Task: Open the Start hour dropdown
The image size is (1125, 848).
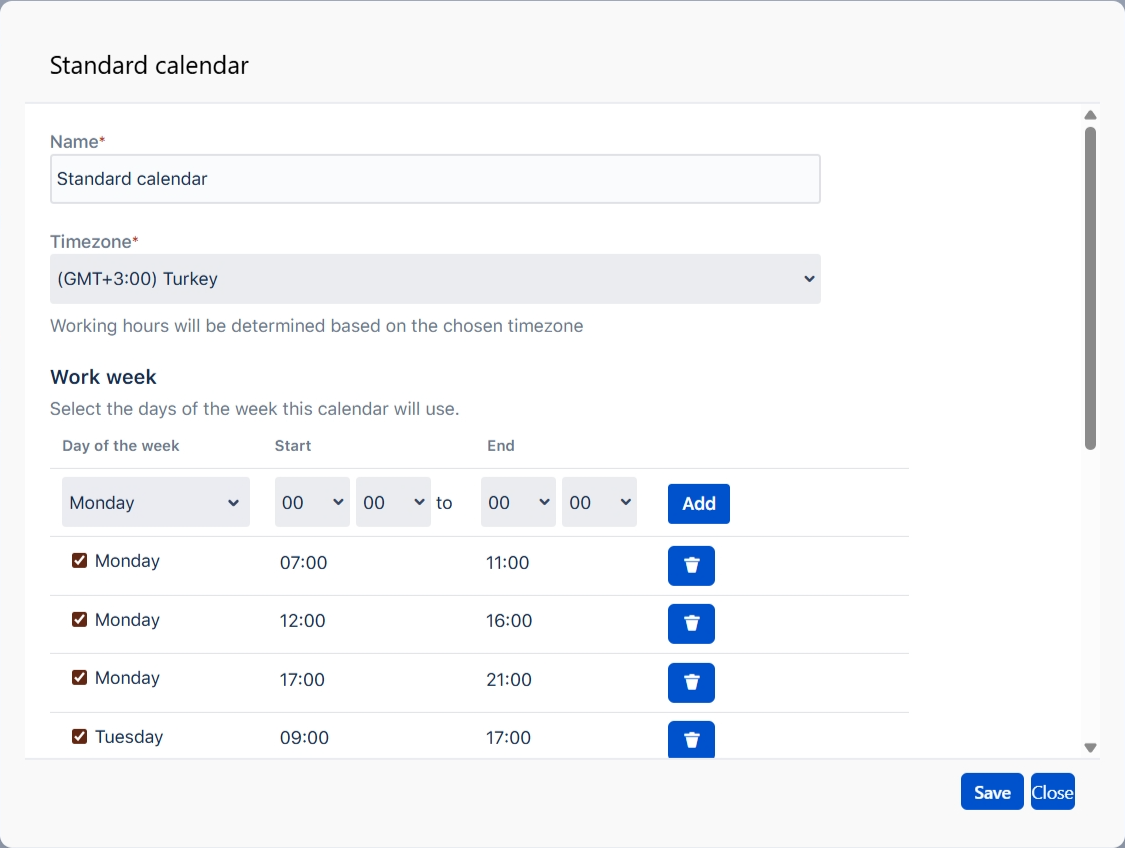Action: (312, 502)
